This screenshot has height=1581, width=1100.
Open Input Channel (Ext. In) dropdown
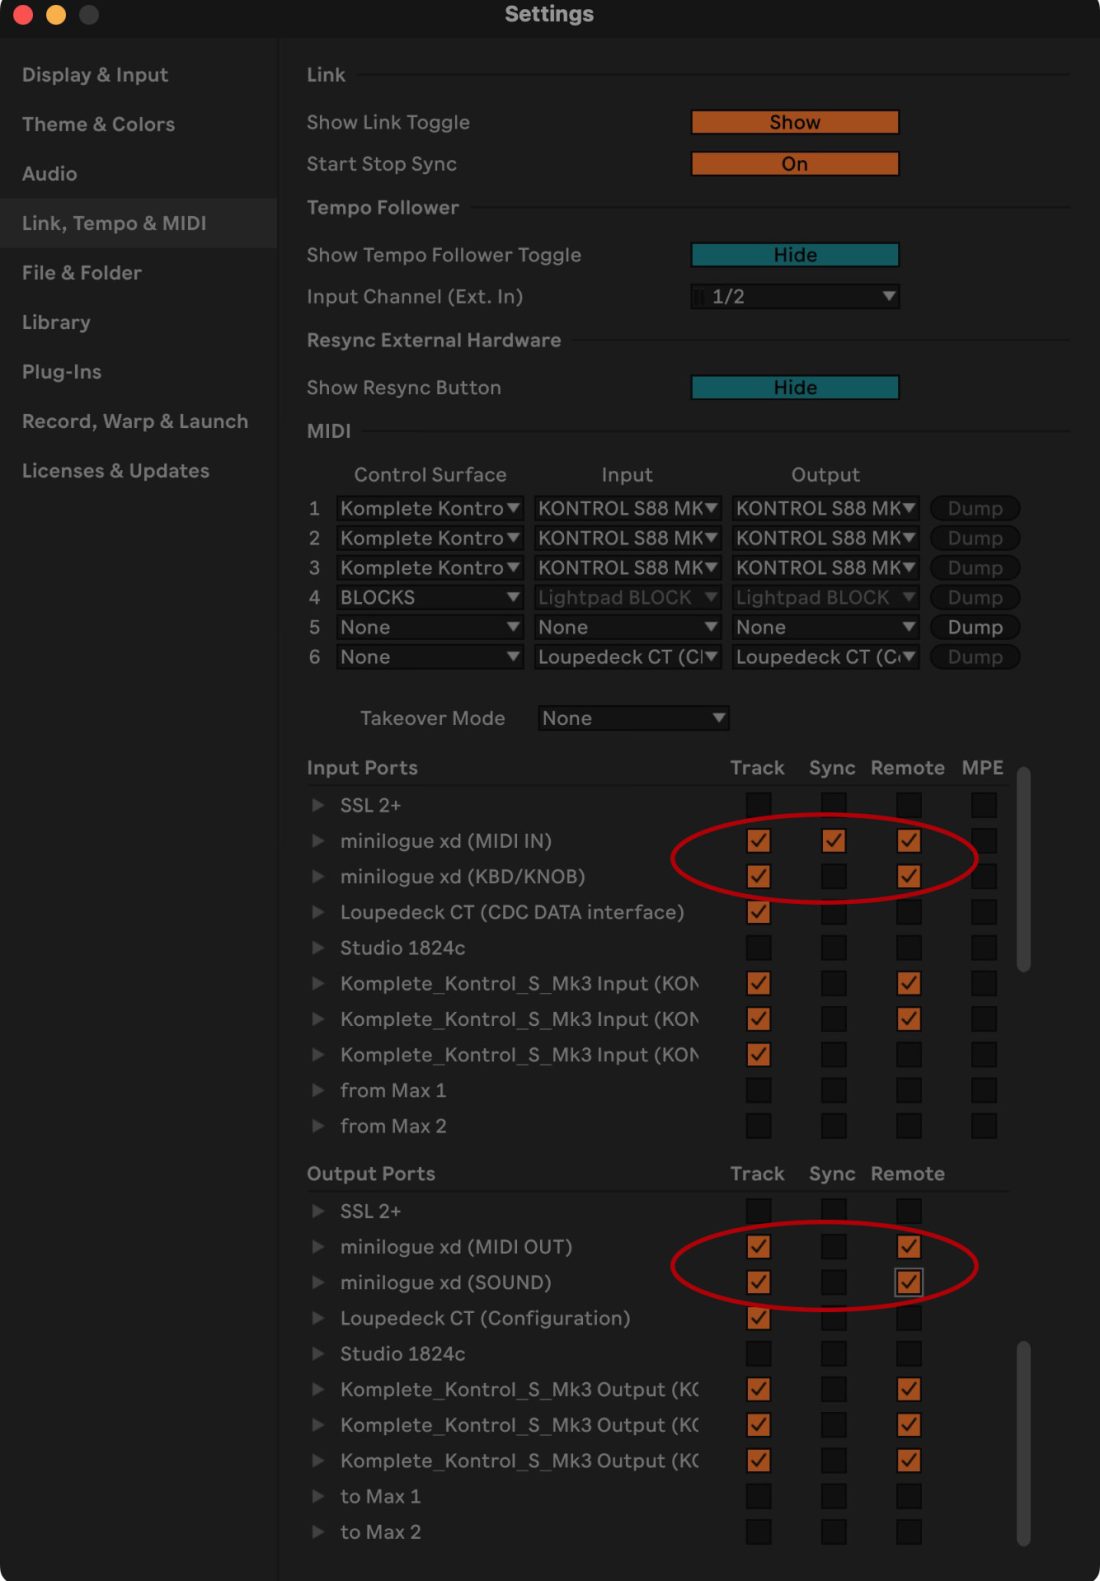795,296
